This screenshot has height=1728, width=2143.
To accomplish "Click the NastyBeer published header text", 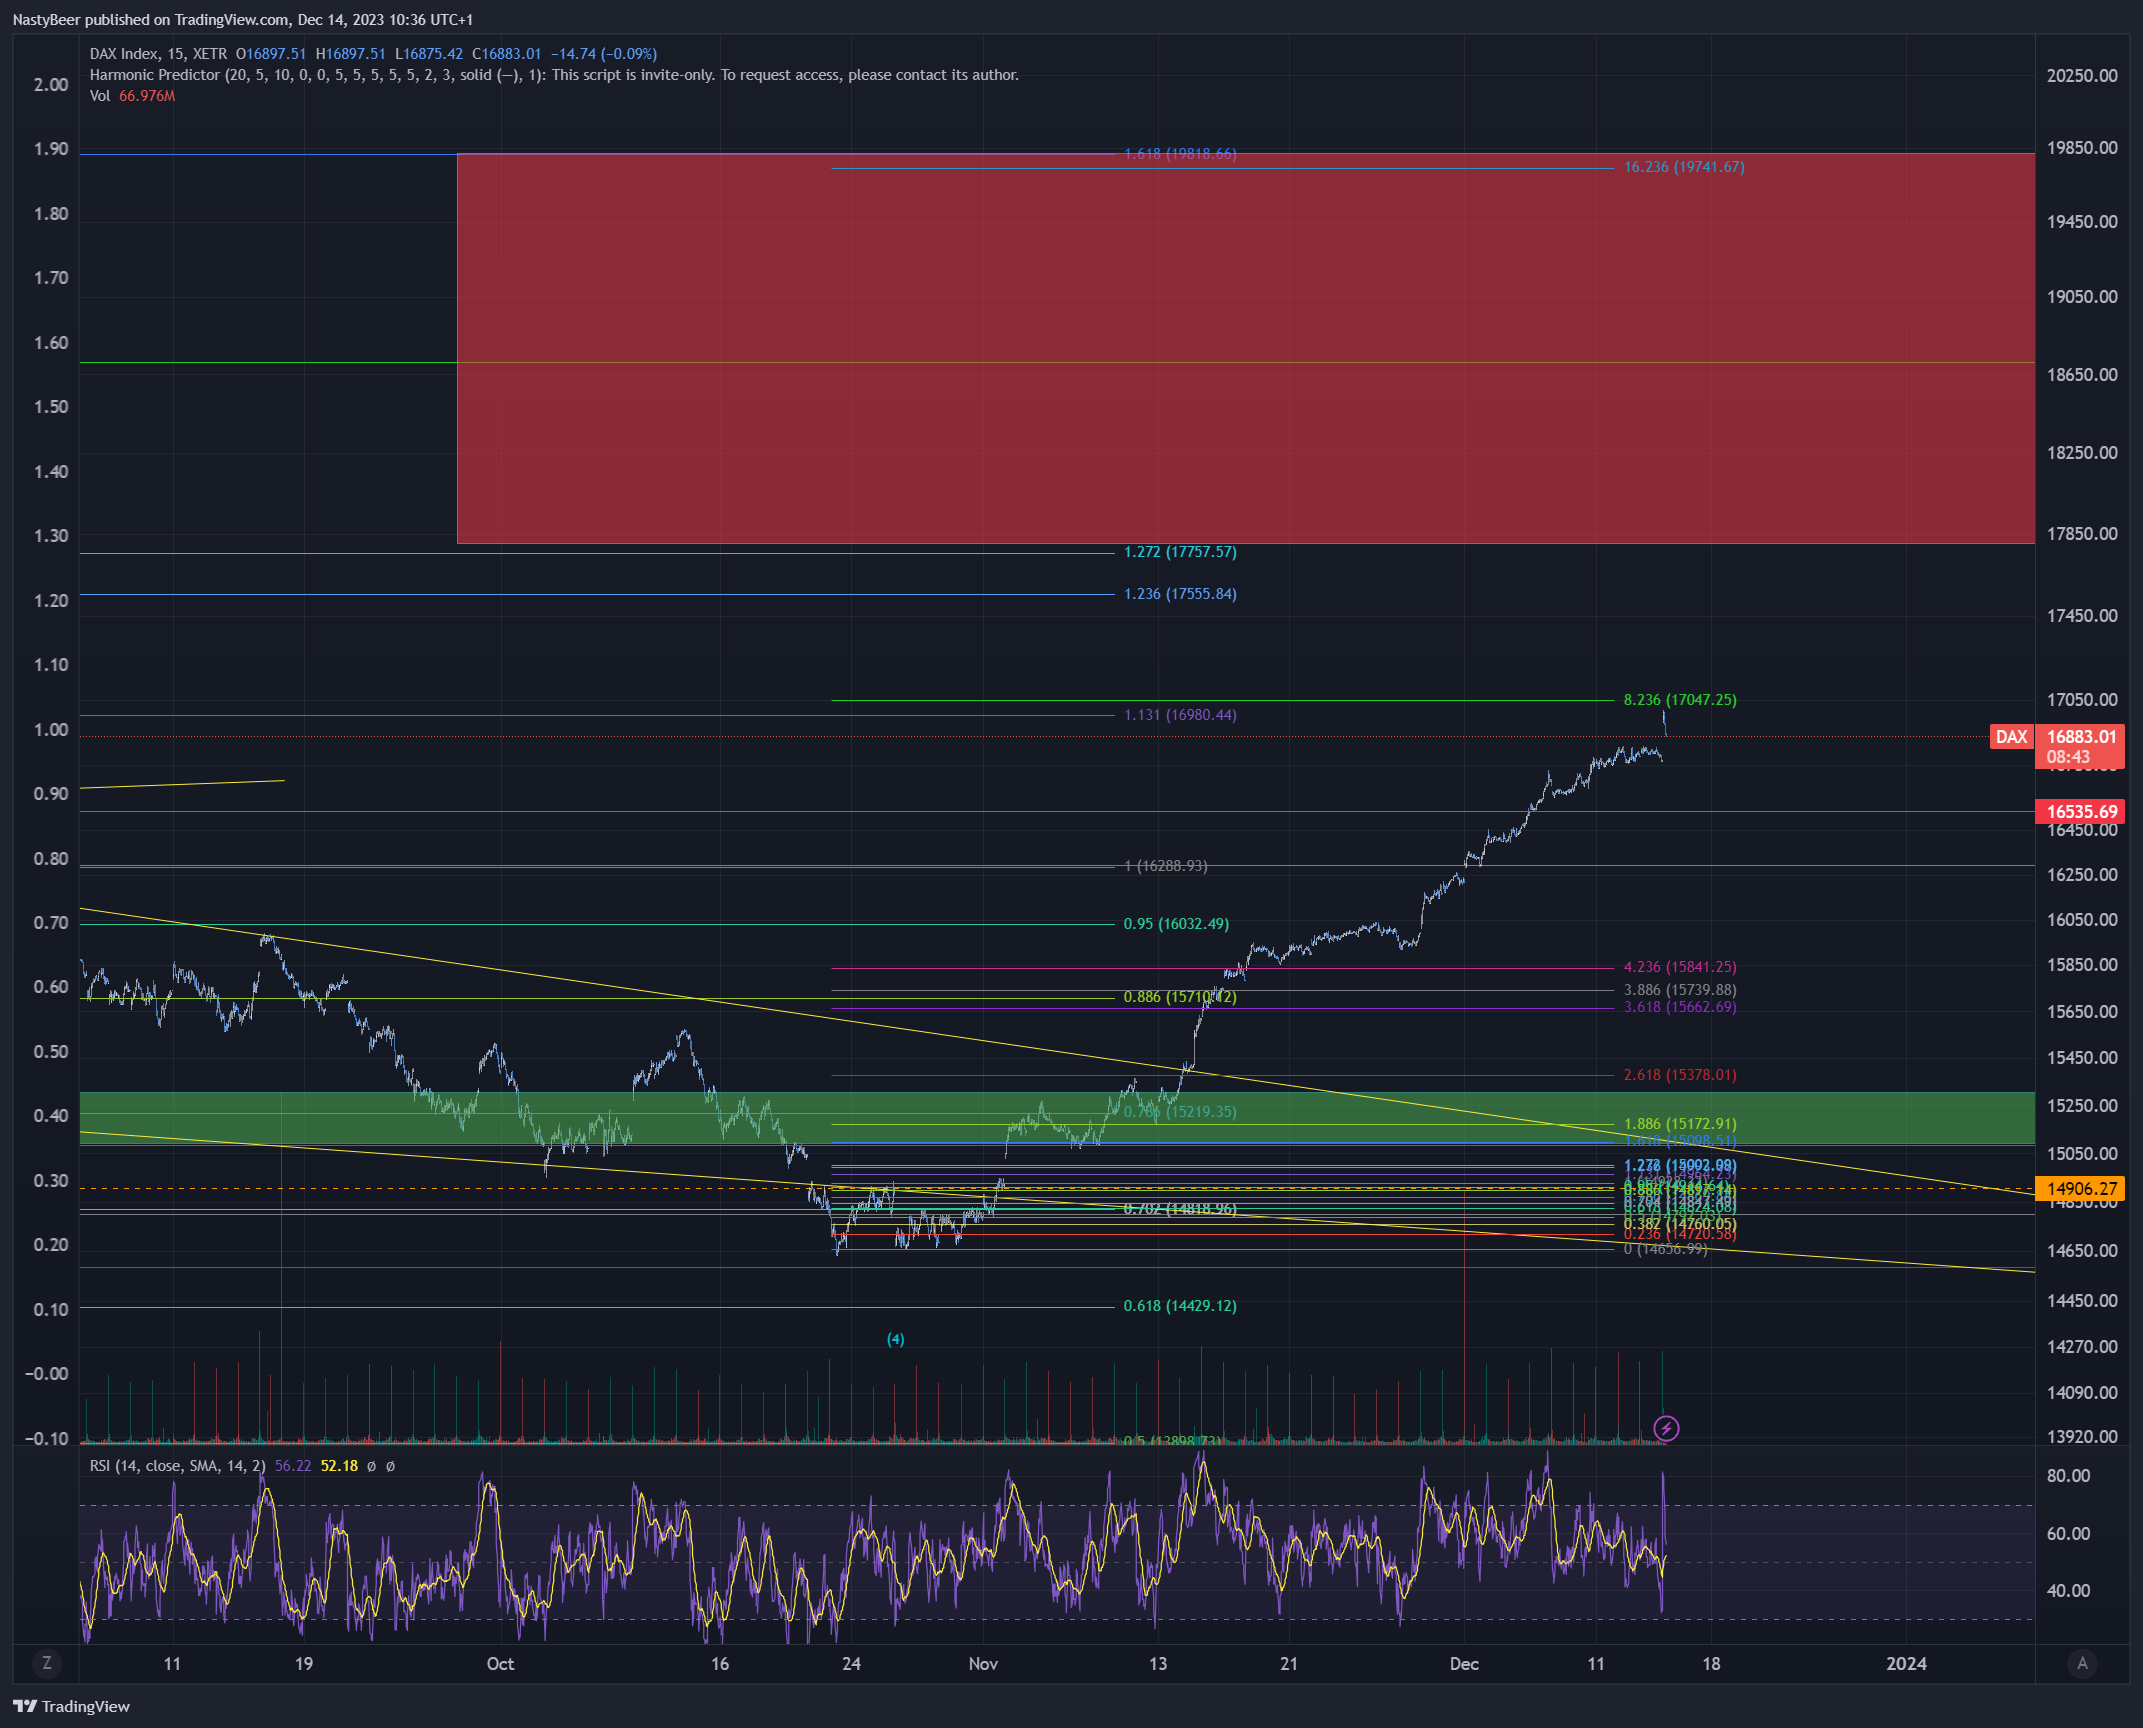I will pyautogui.click(x=242, y=19).
